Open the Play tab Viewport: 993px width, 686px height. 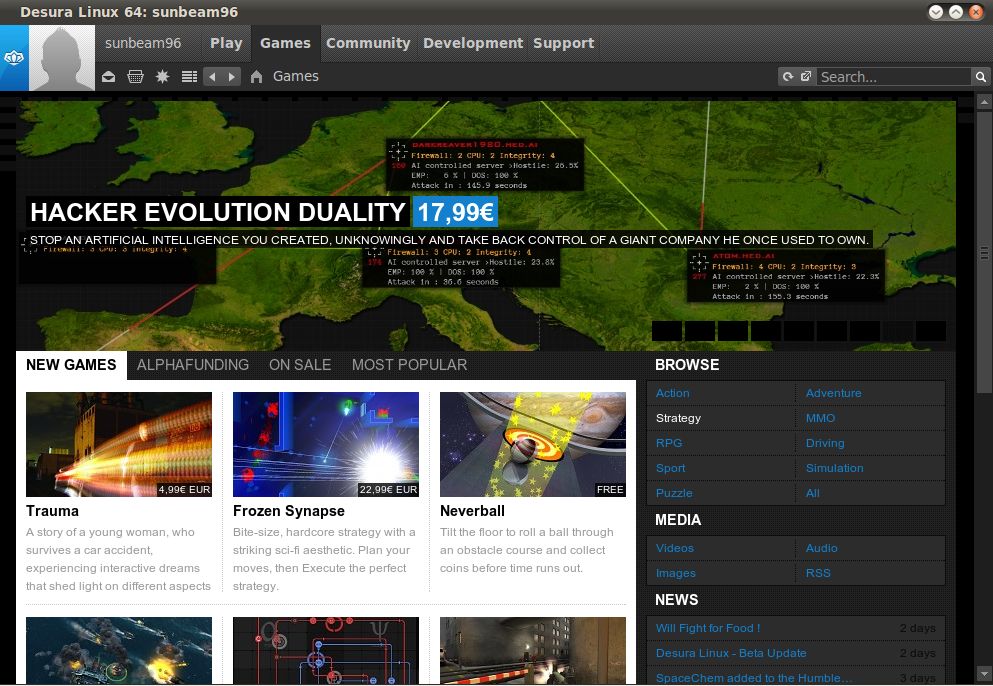pyautogui.click(x=226, y=43)
